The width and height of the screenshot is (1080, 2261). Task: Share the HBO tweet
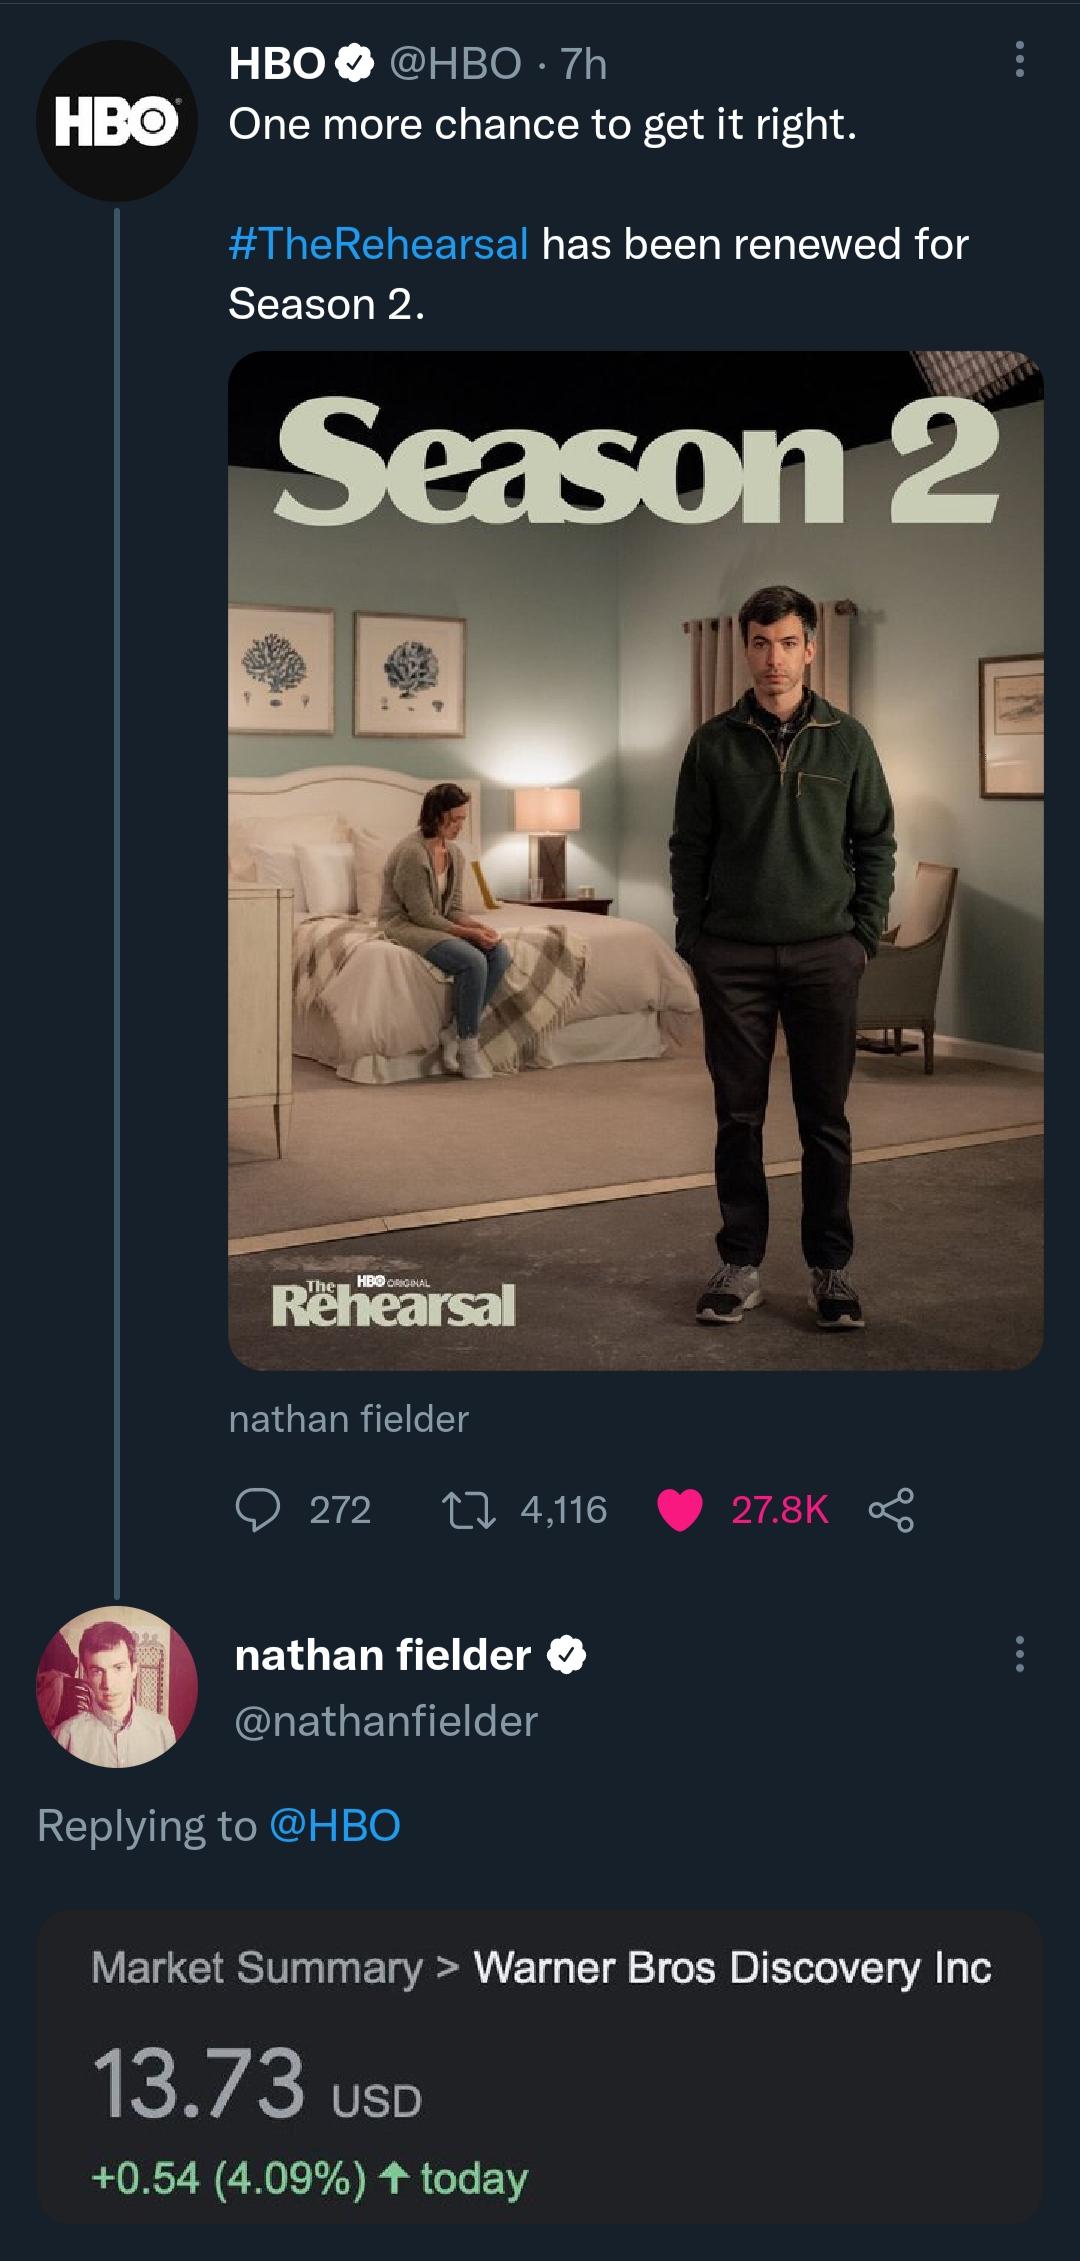(x=891, y=1509)
